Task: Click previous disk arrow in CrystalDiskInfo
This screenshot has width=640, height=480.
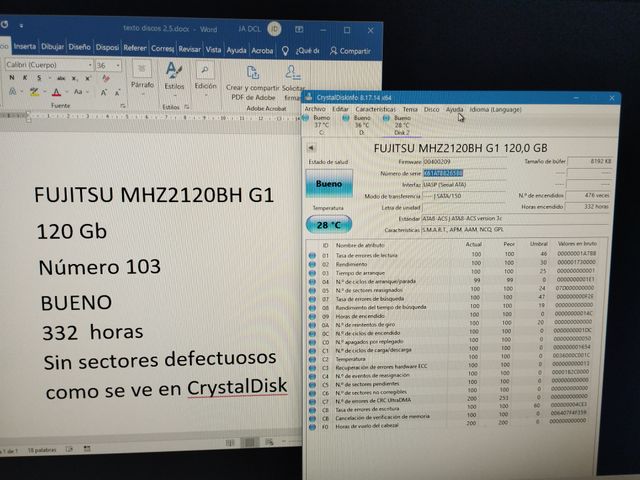Action: (x=311, y=148)
